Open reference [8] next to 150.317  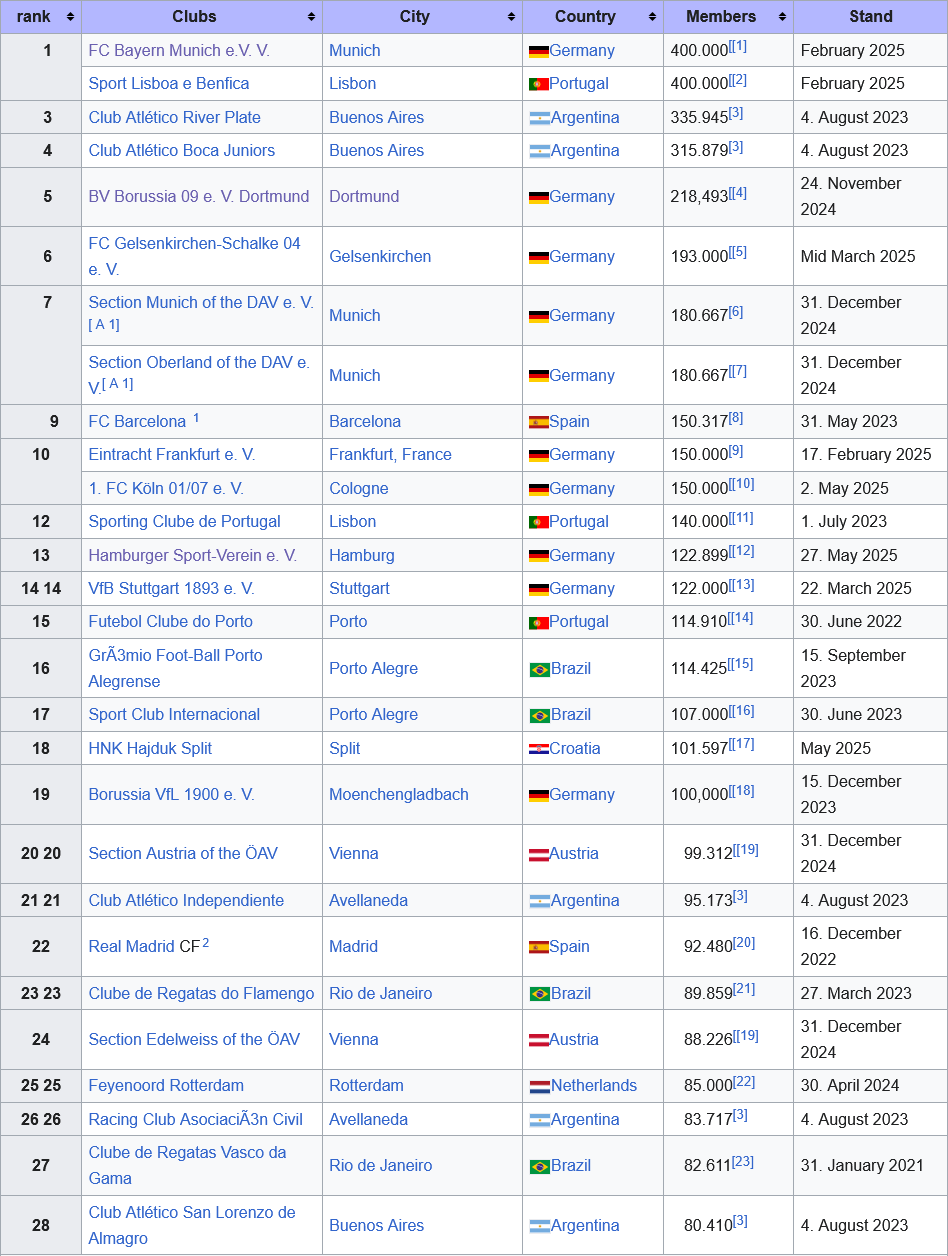736,418
